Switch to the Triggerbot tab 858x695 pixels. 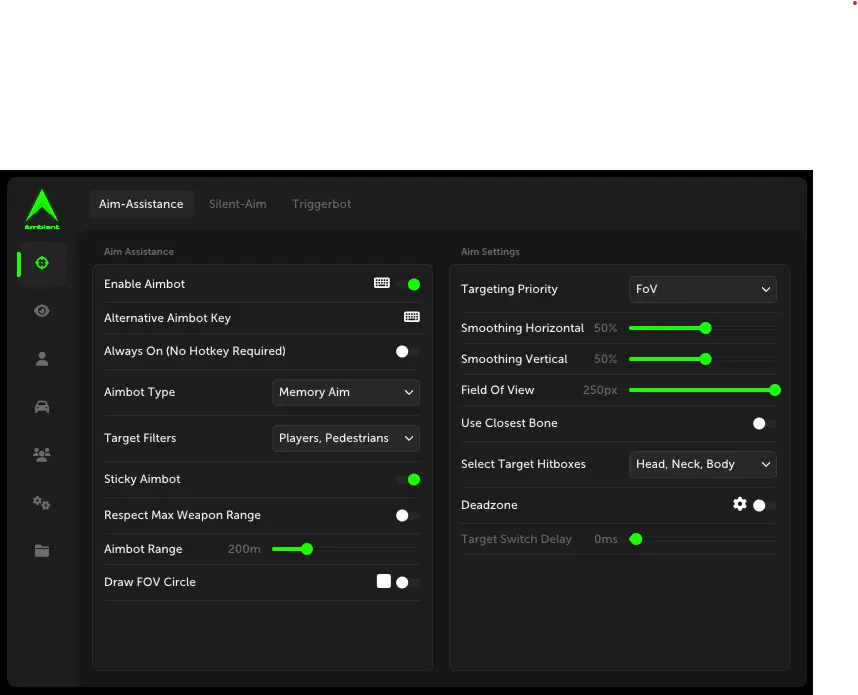[x=321, y=204]
